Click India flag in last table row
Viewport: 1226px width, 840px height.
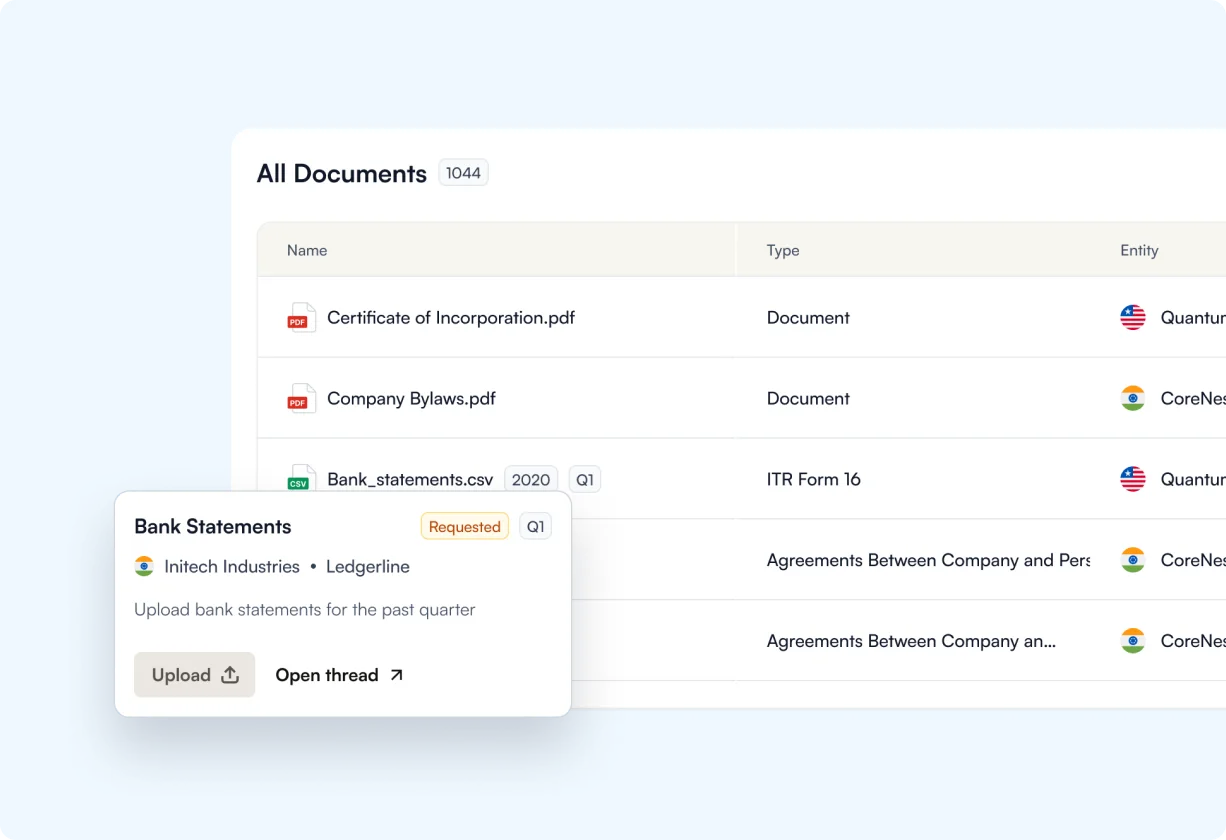tap(1132, 641)
